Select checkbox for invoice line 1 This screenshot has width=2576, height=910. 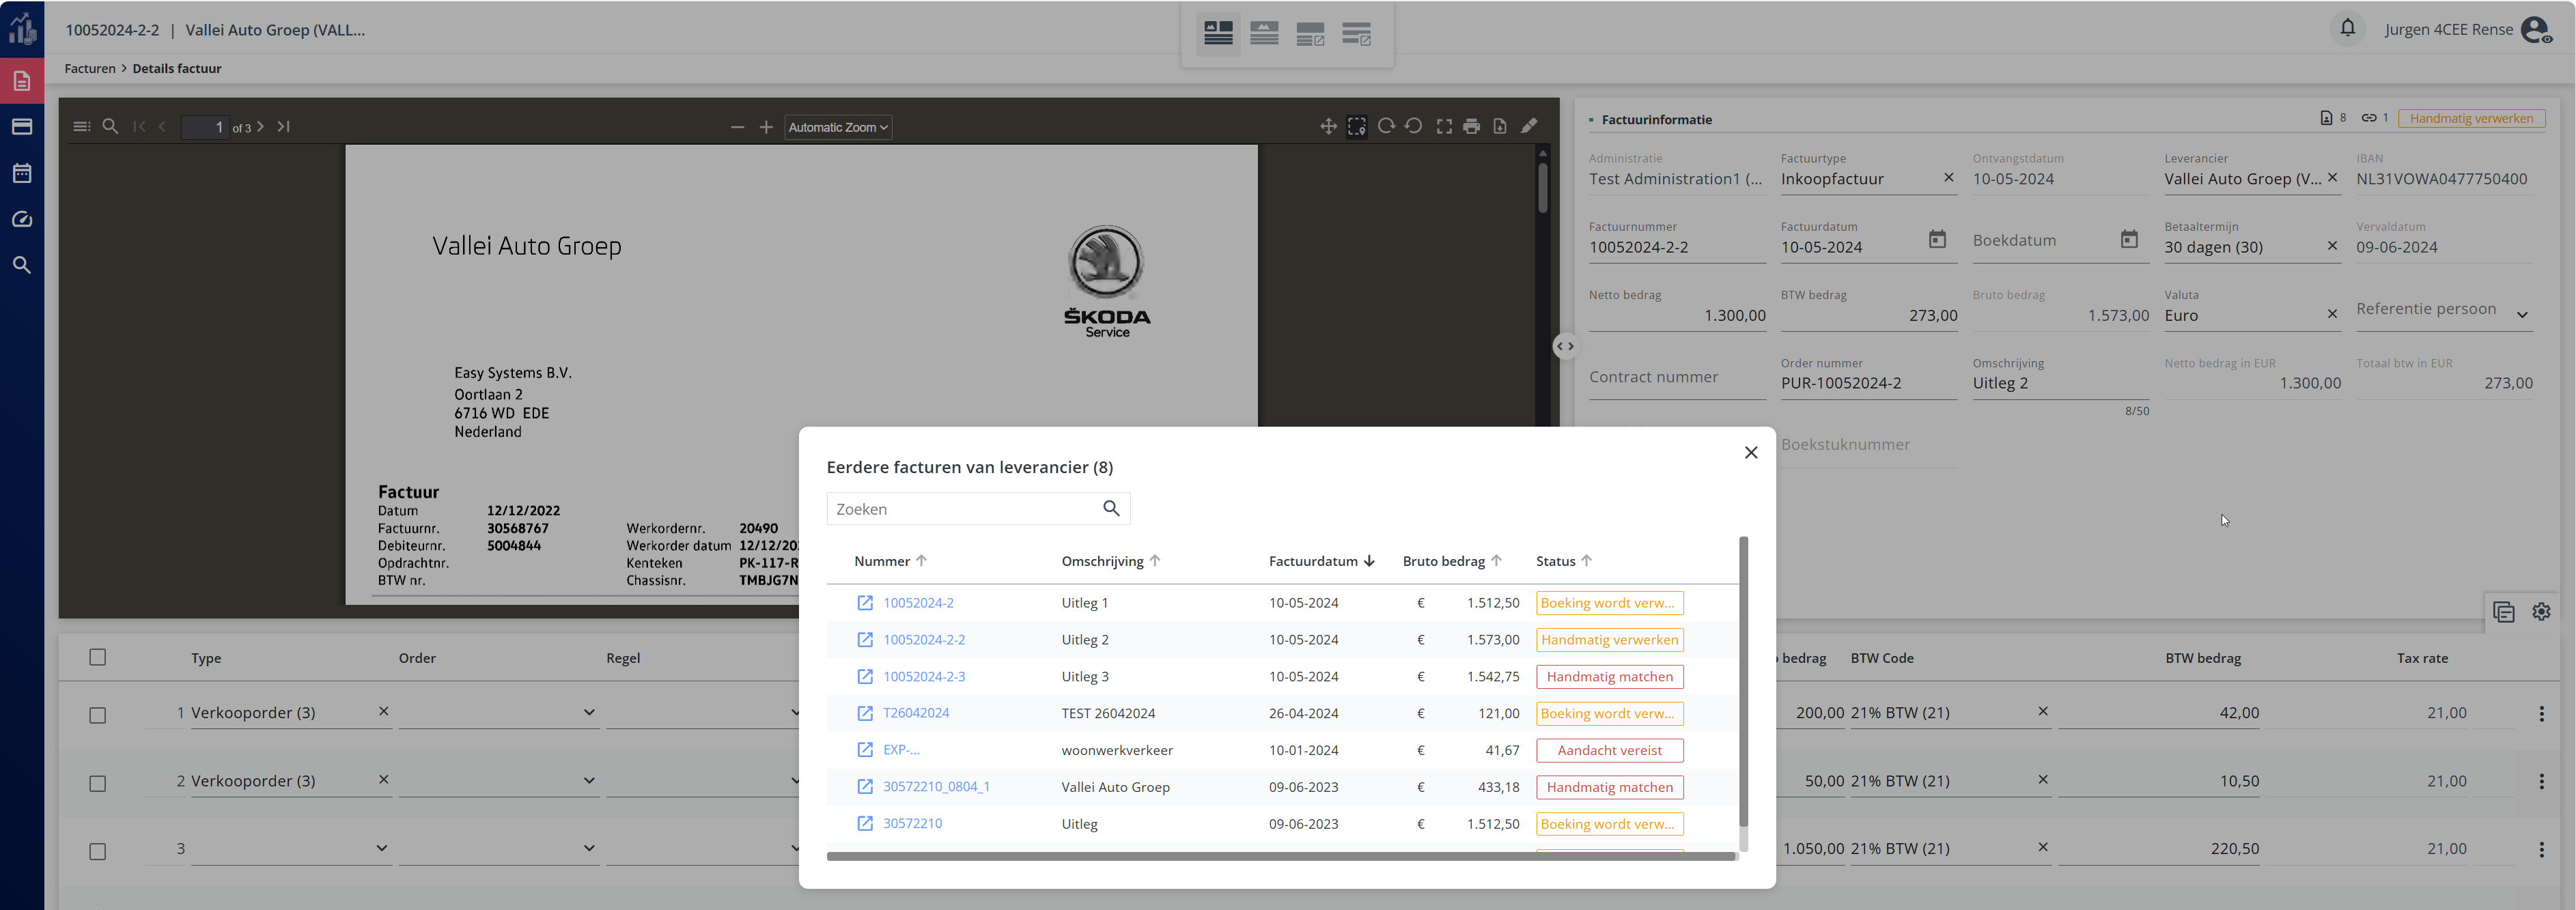coord(97,715)
